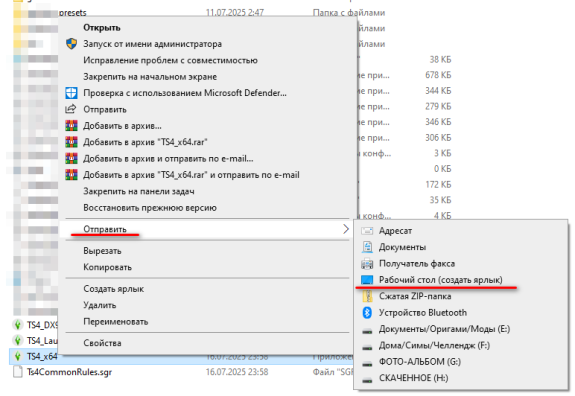Select Вырезать in context menu

[102, 251]
